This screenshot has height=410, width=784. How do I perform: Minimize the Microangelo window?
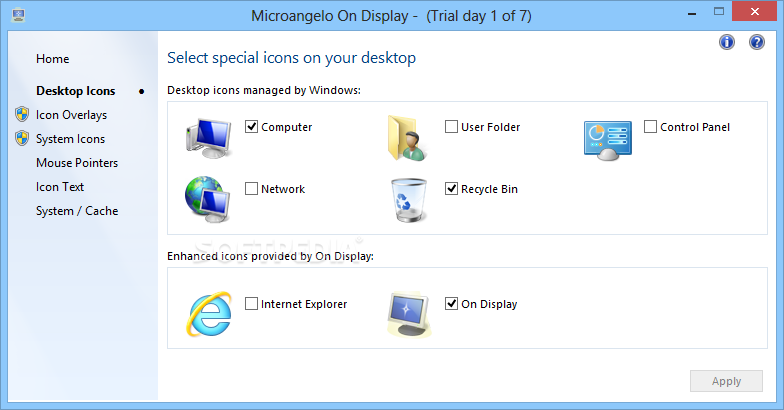pyautogui.click(x=692, y=13)
